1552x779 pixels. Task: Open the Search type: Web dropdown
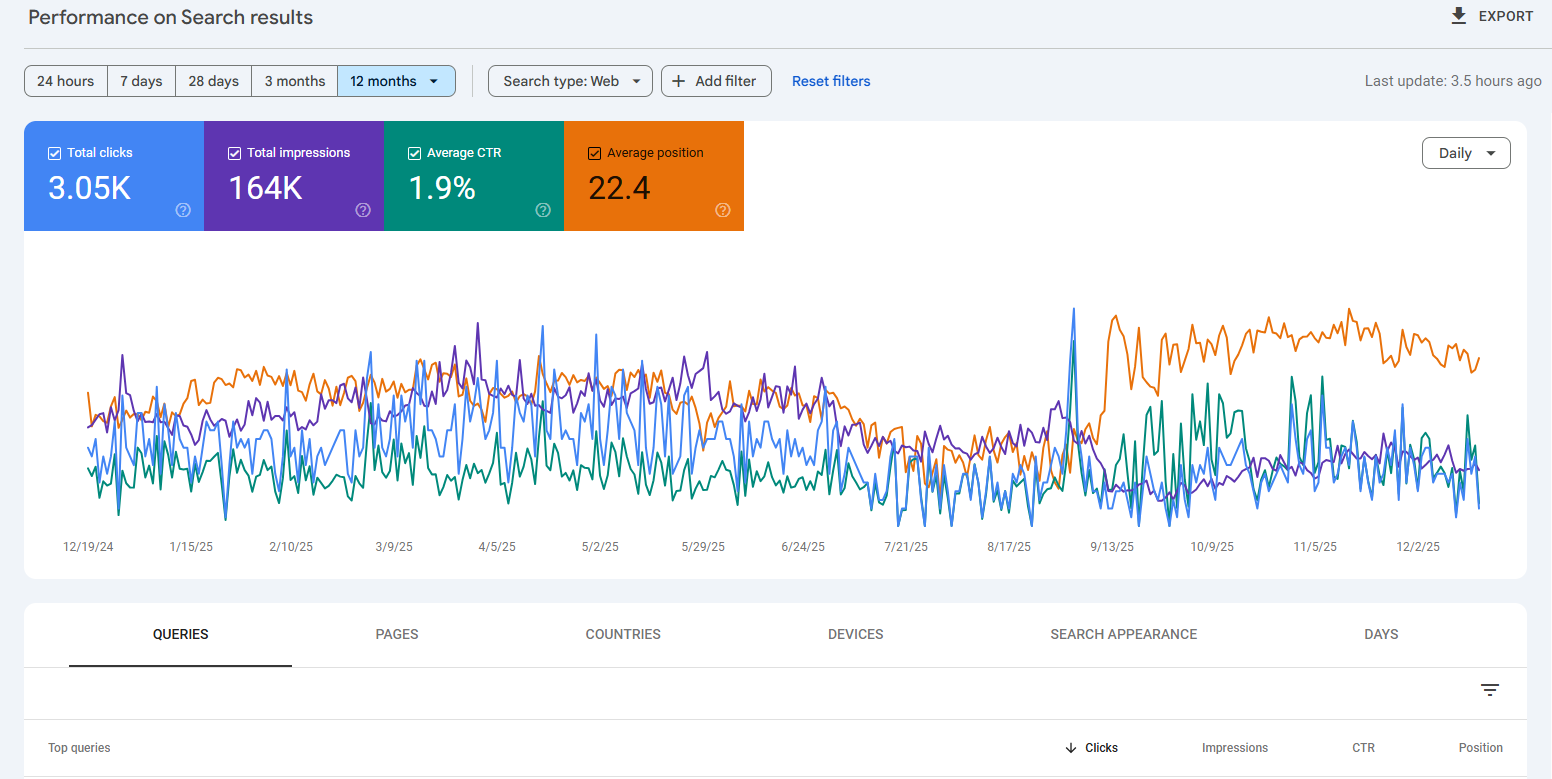click(570, 81)
